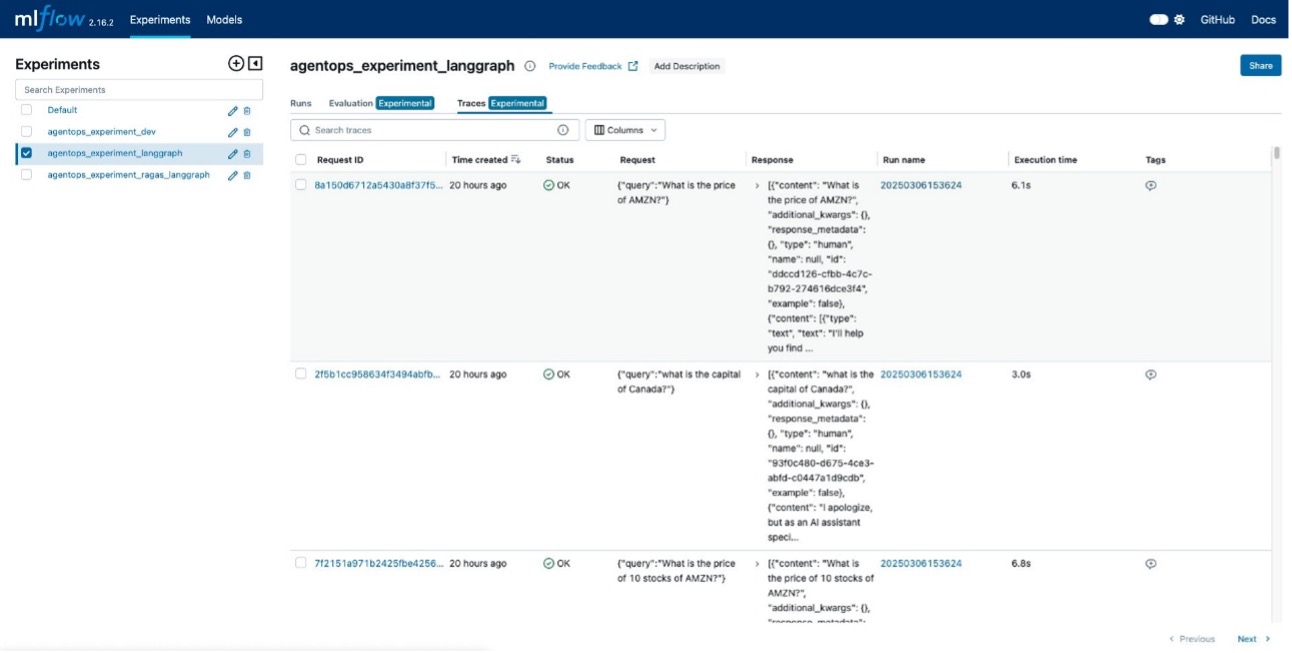Expand response of 10 stocks AMZN trace
Screen dimensions: 1292x653
(x=757, y=564)
